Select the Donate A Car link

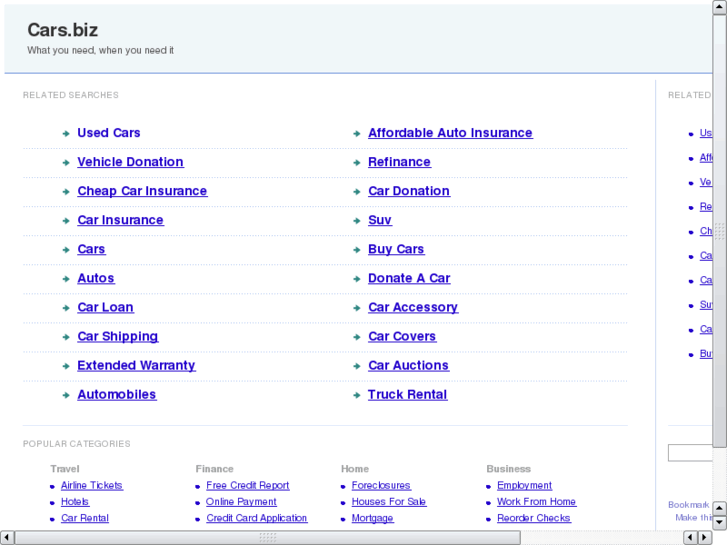409,279
